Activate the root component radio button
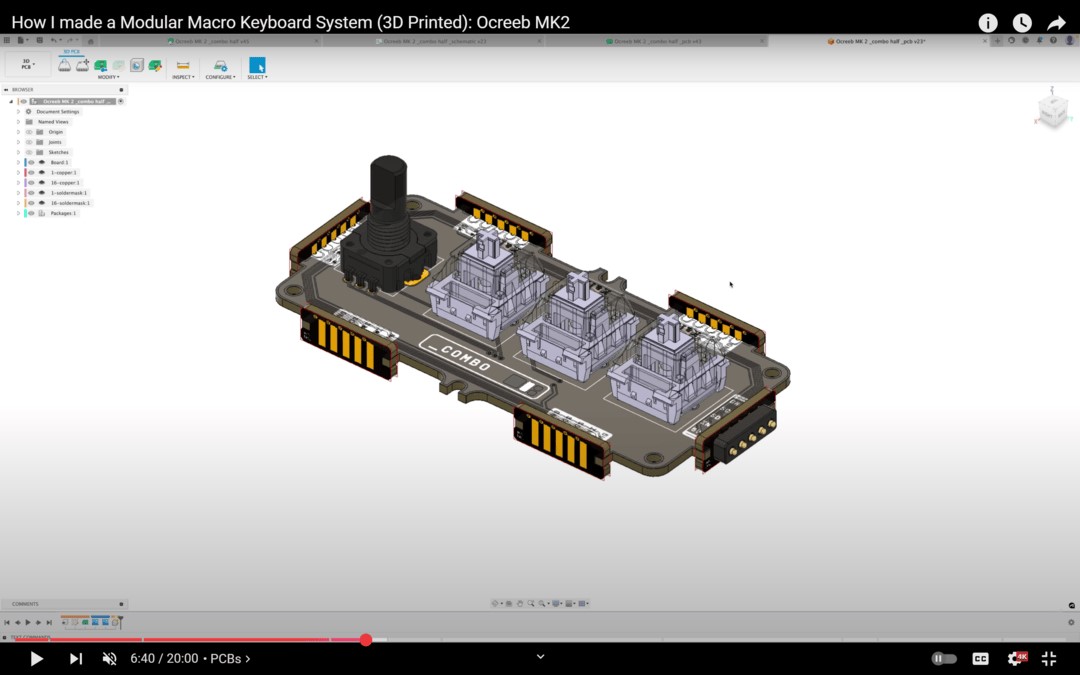This screenshot has width=1080, height=675. (x=121, y=101)
